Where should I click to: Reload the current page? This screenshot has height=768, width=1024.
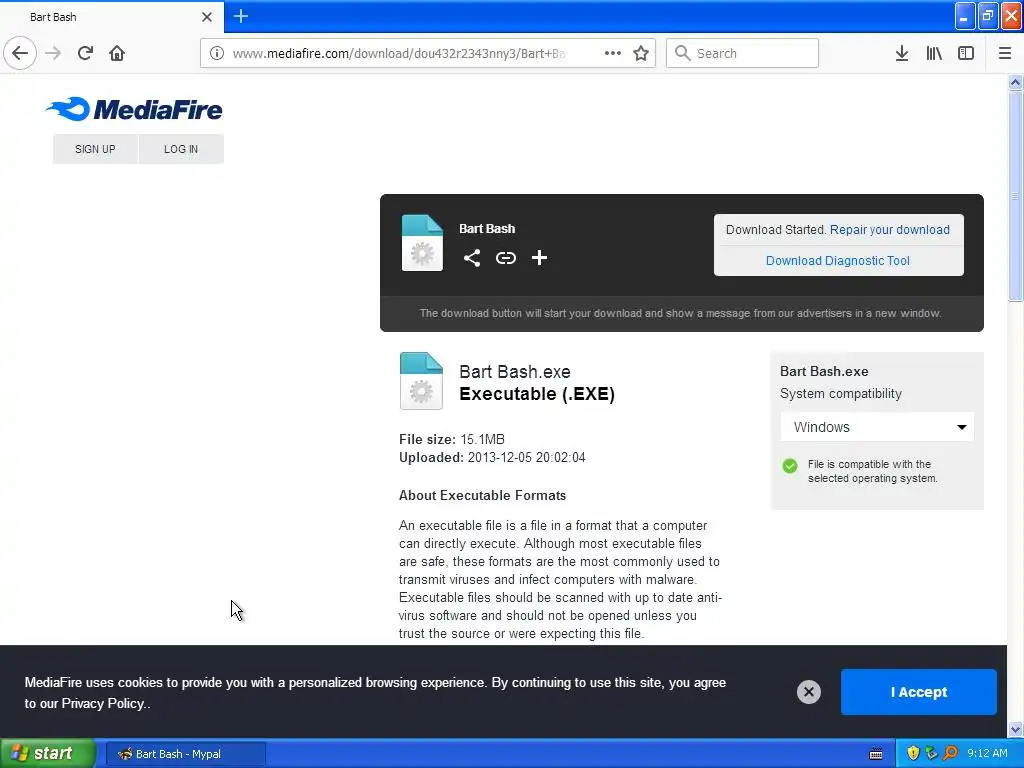tap(85, 53)
